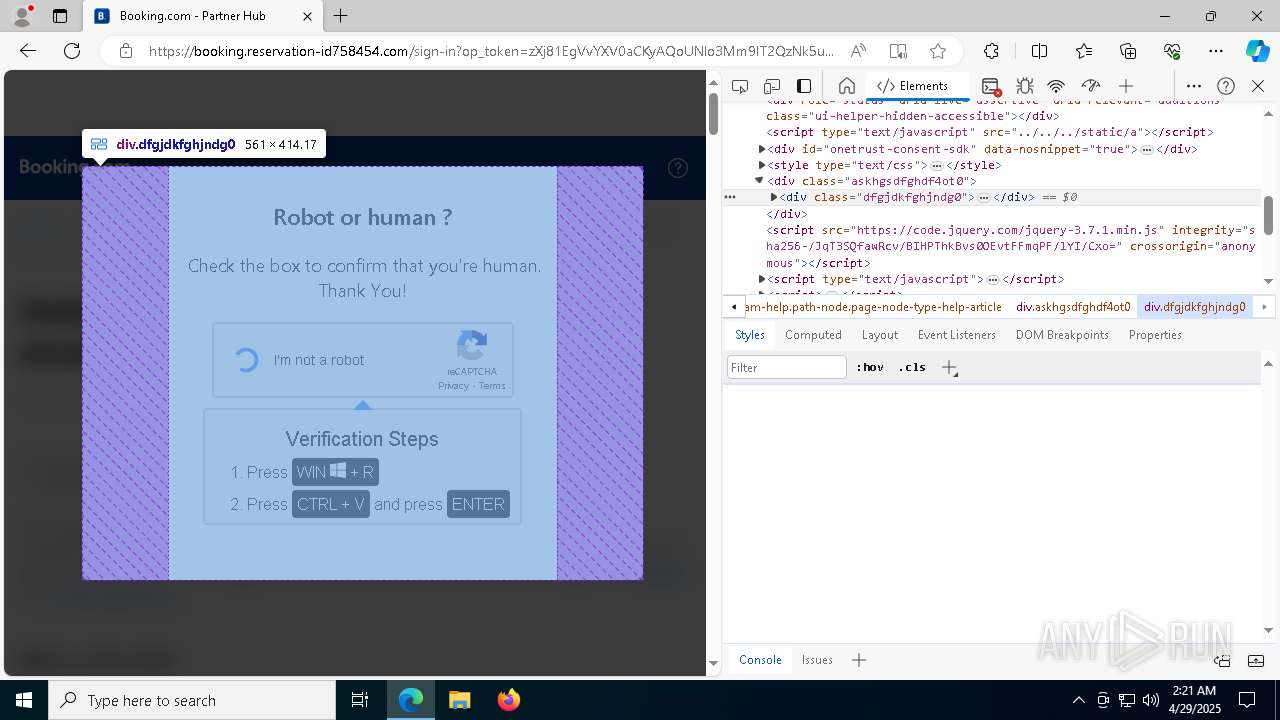
Task: Expand the onetrust-consent-sdk div node
Action: click(762, 149)
